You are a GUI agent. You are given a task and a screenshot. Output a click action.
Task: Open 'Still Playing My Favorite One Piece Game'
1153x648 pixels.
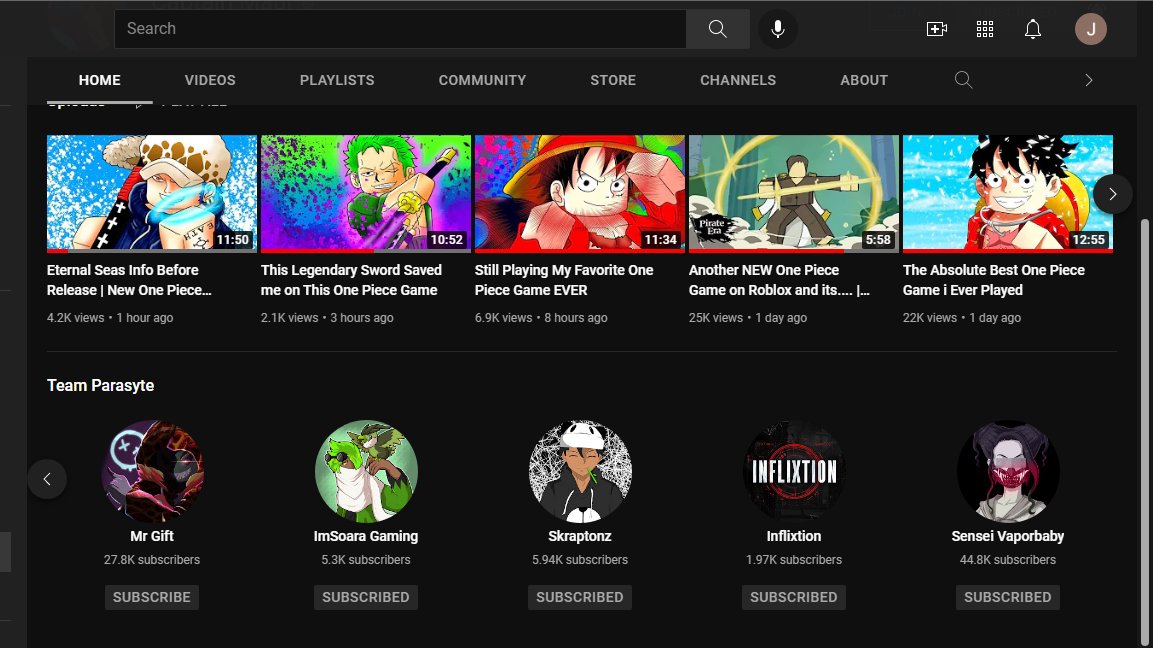click(x=564, y=280)
